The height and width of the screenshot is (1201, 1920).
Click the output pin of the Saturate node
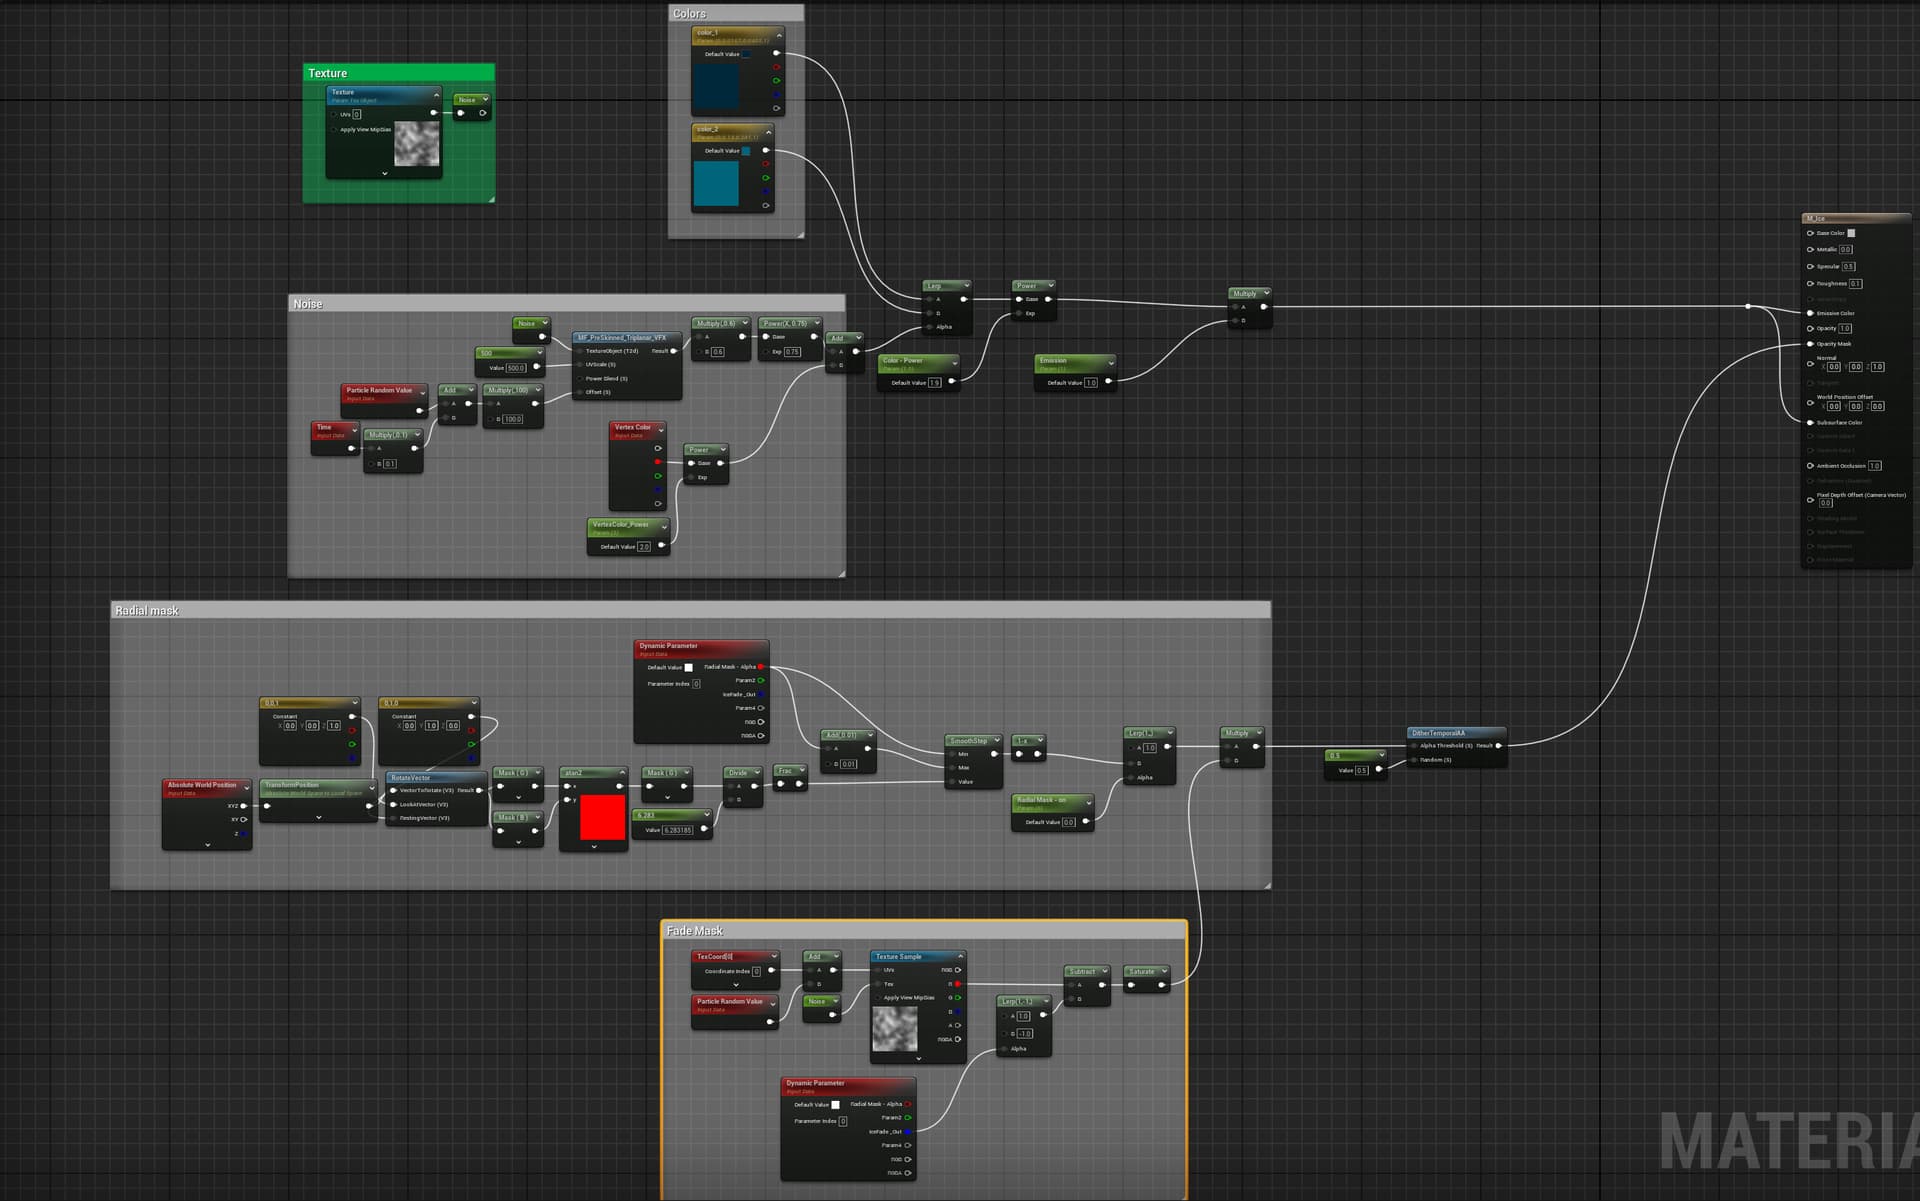[x=1162, y=985]
